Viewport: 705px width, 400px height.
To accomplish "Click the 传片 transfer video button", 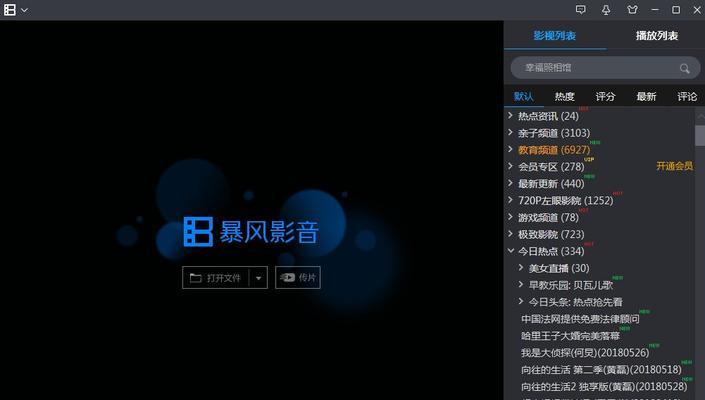I will click(x=298, y=277).
